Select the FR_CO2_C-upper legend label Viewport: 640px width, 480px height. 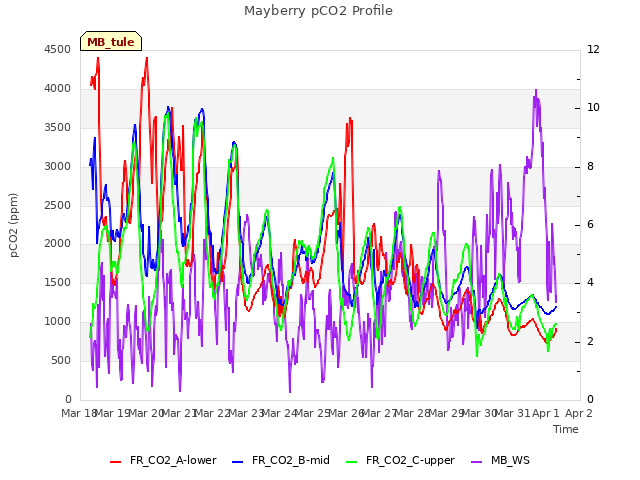click(410, 460)
